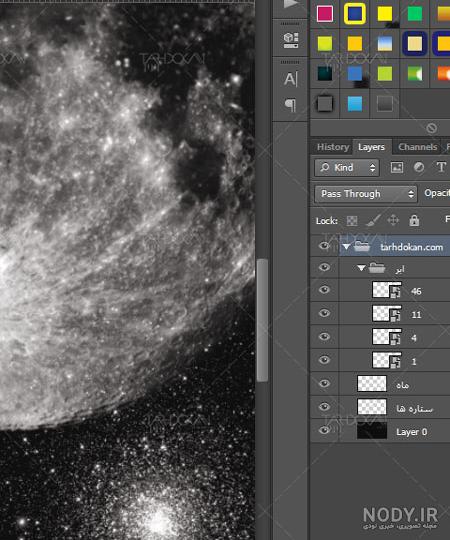Select the lime green style swatch in third row
Image resolution: width=450 pixels, height=540 pixels.
385,73
